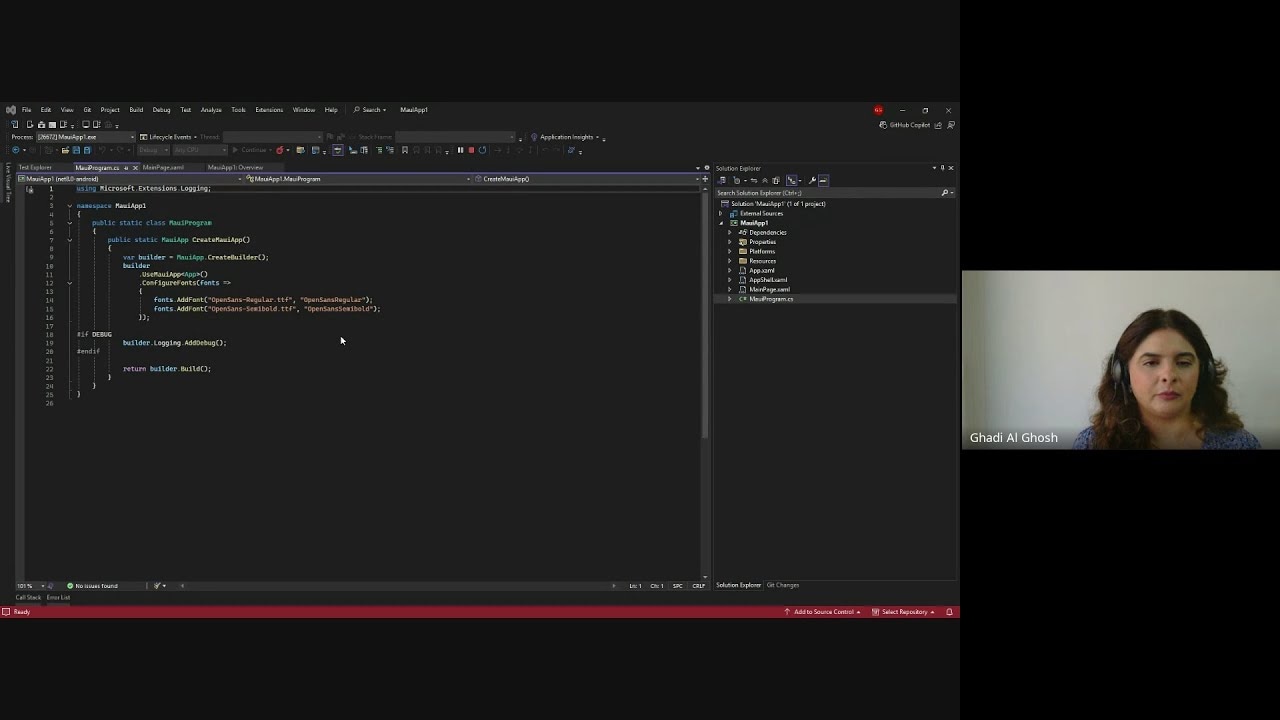
Task: Toggle Show All Files in Solution Explorer
Action: tap(776, 180)
